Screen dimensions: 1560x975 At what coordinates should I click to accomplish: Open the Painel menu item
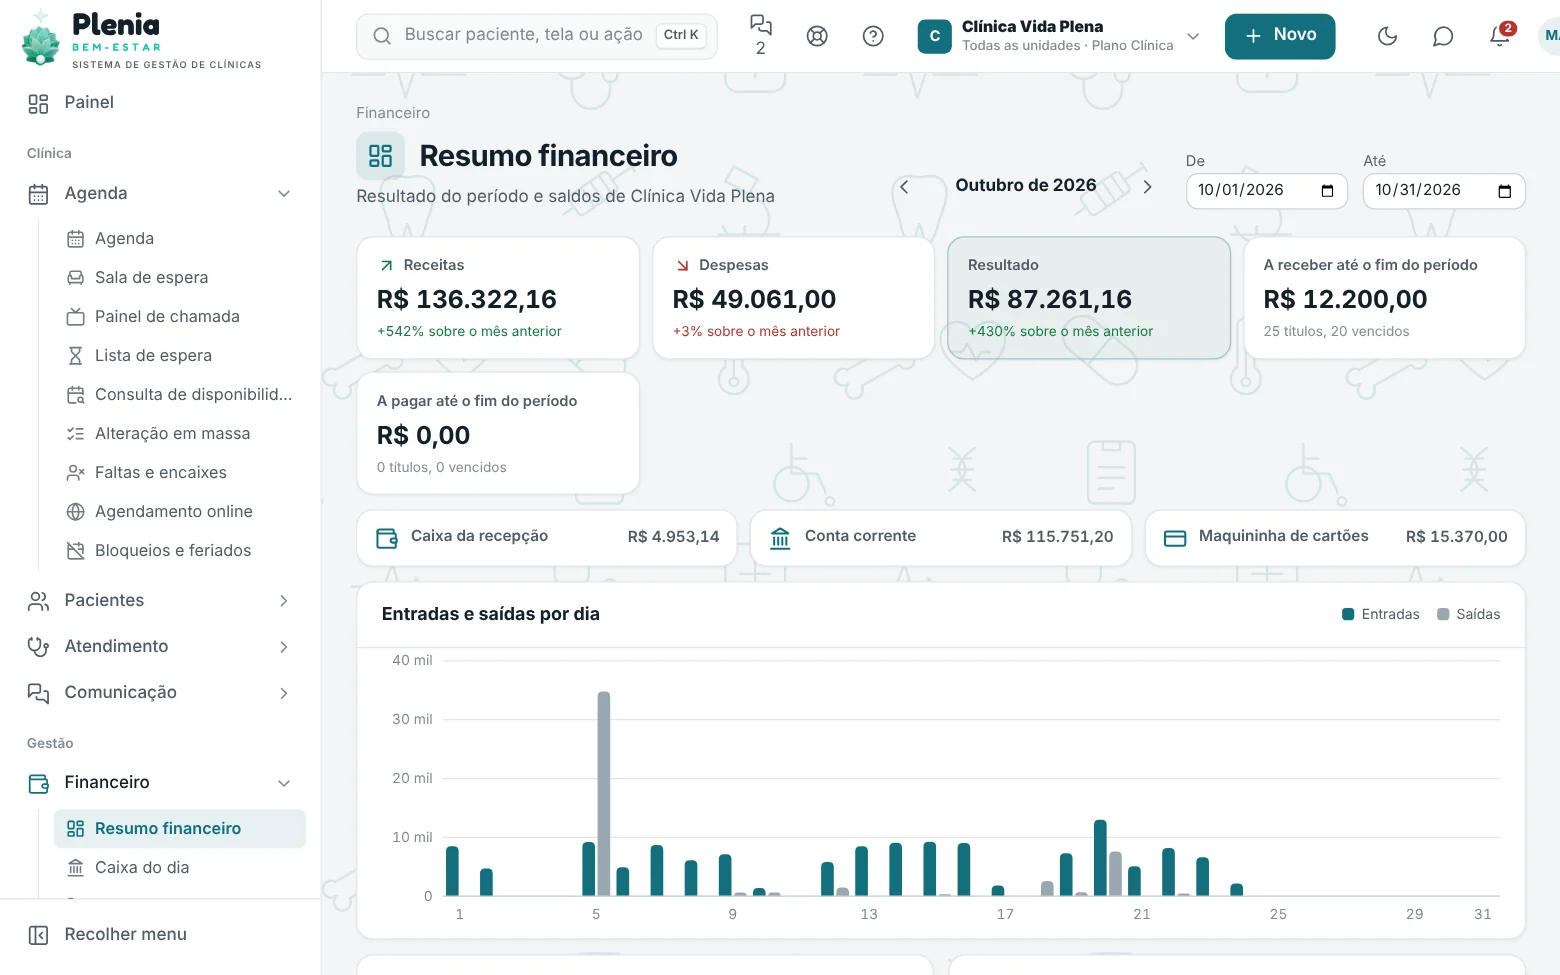coord(160,103)
